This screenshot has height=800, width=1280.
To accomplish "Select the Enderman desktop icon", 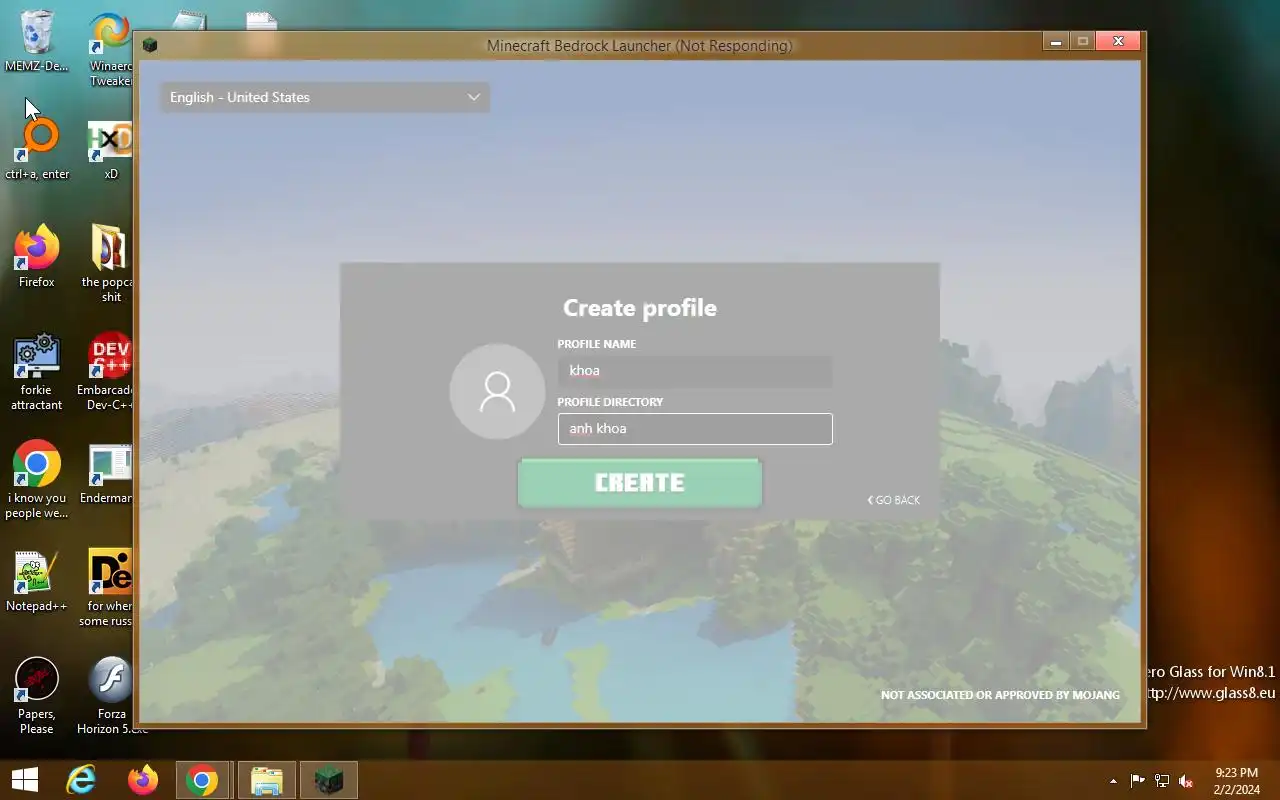I will click(108, 474).
